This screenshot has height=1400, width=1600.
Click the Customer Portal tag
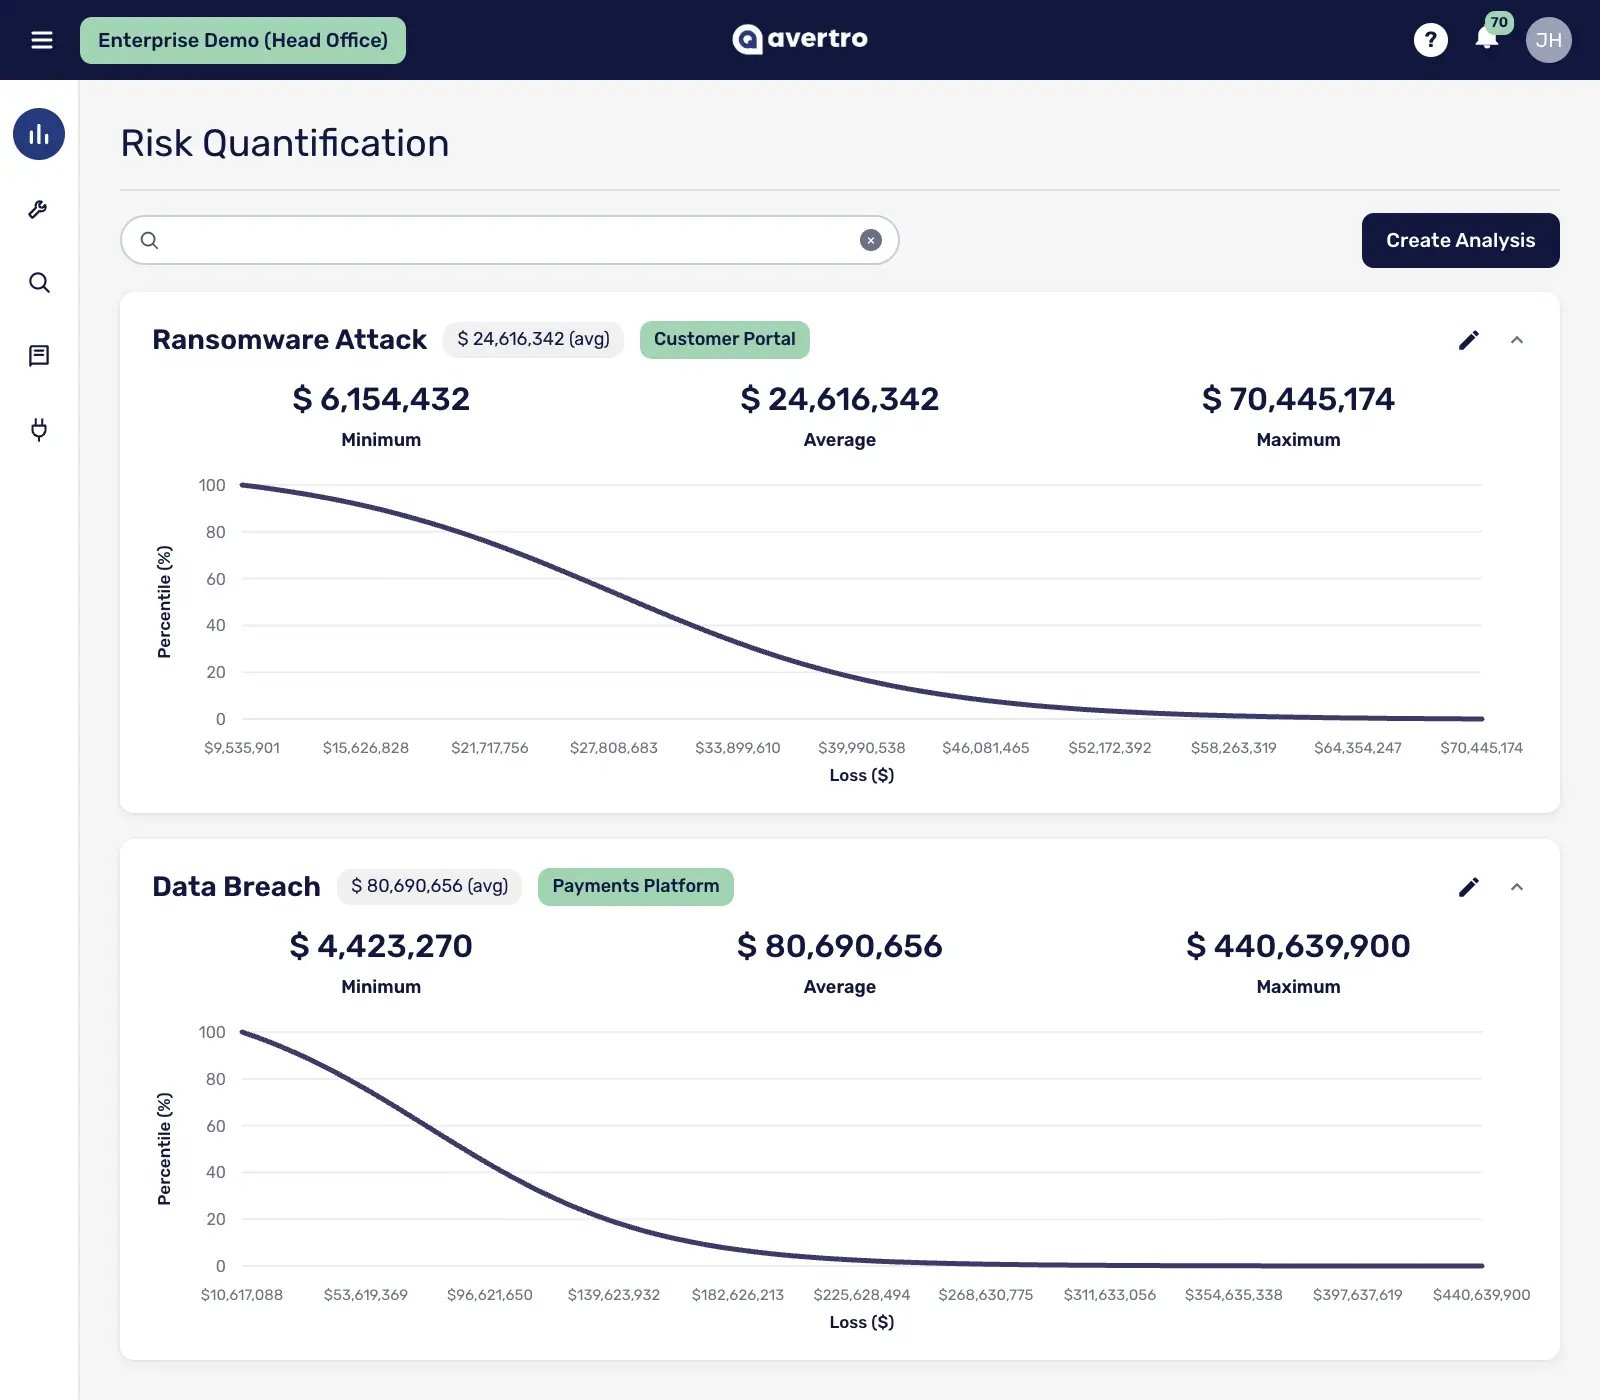pyautogui.click(x=724, y=339)
